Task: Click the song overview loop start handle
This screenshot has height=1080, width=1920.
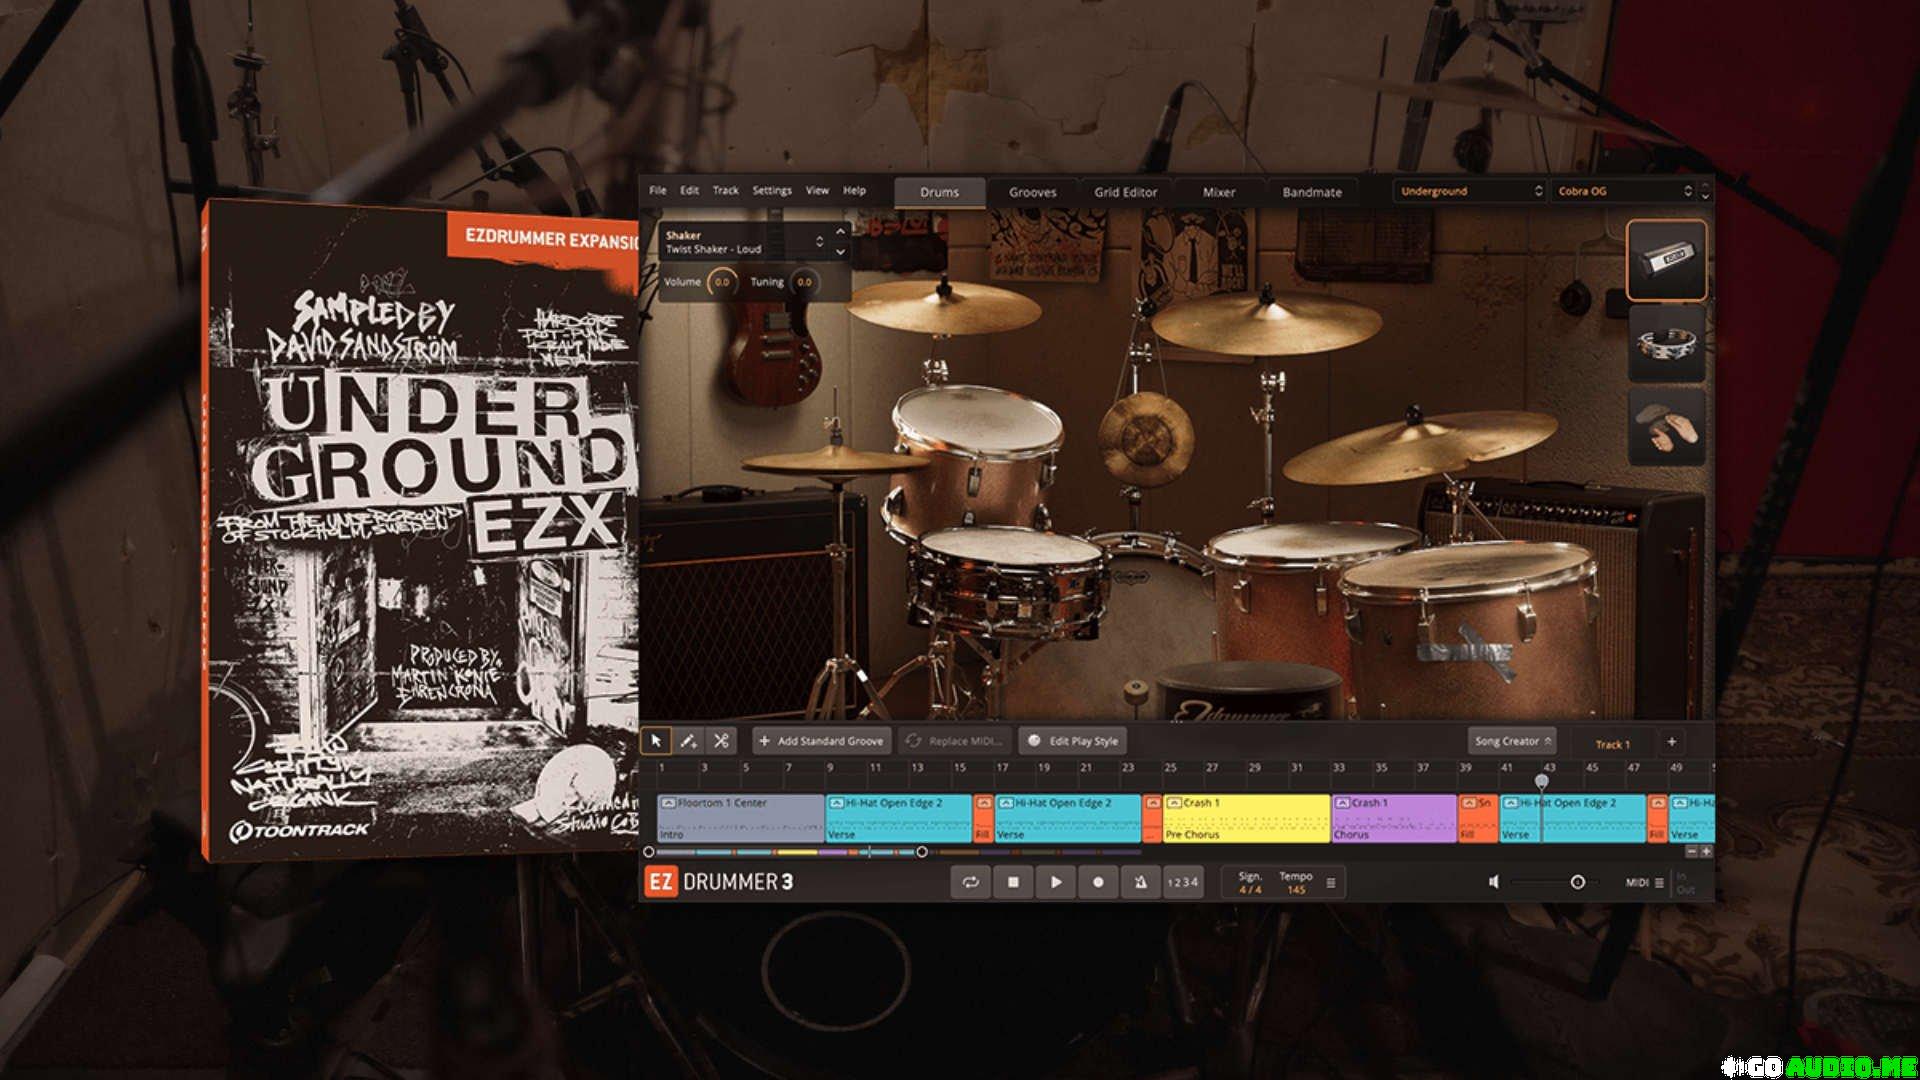Action: pyautogui.click(x=649, y=852)
